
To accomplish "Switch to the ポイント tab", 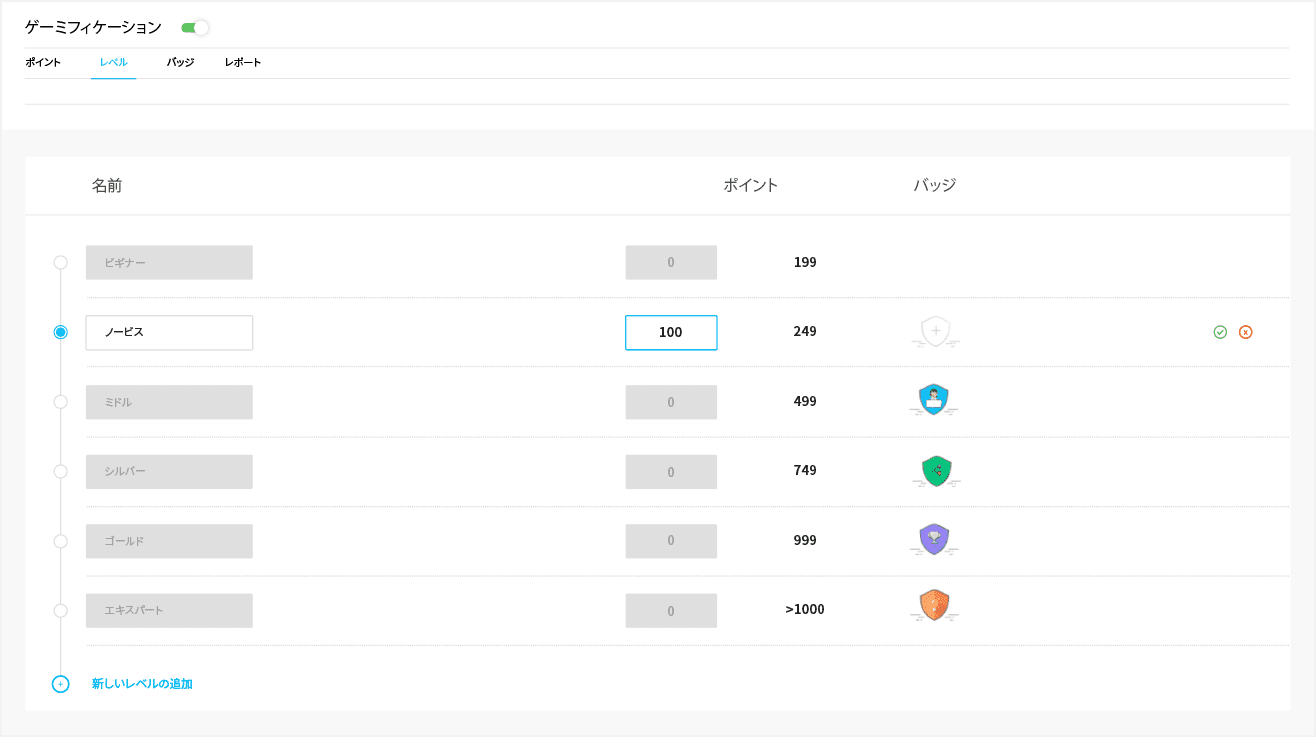I will coord(43,62).
